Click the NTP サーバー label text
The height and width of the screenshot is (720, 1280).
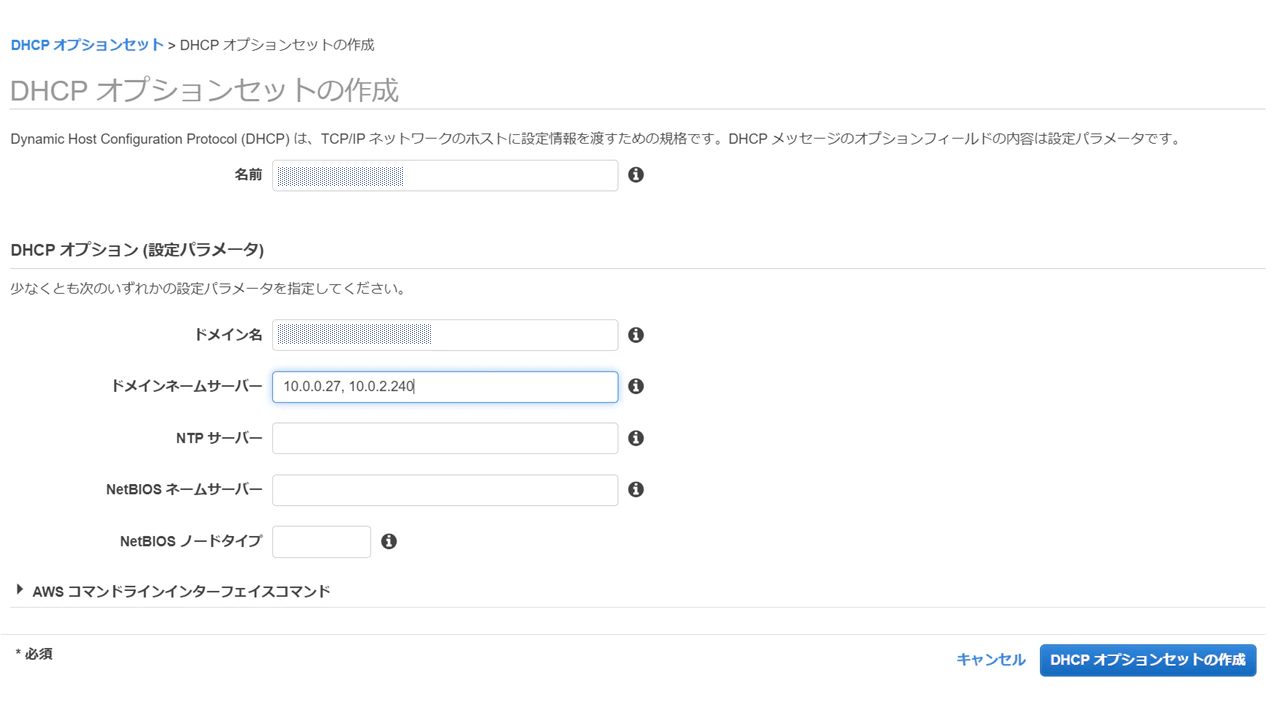click(219, 438)
